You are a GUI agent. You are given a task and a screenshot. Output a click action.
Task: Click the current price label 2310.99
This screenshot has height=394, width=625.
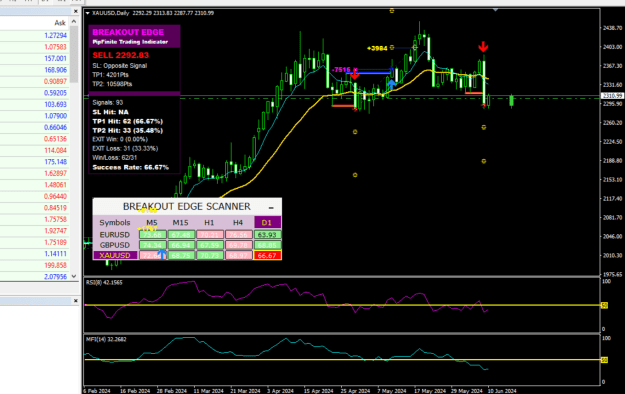coord(612,96)
